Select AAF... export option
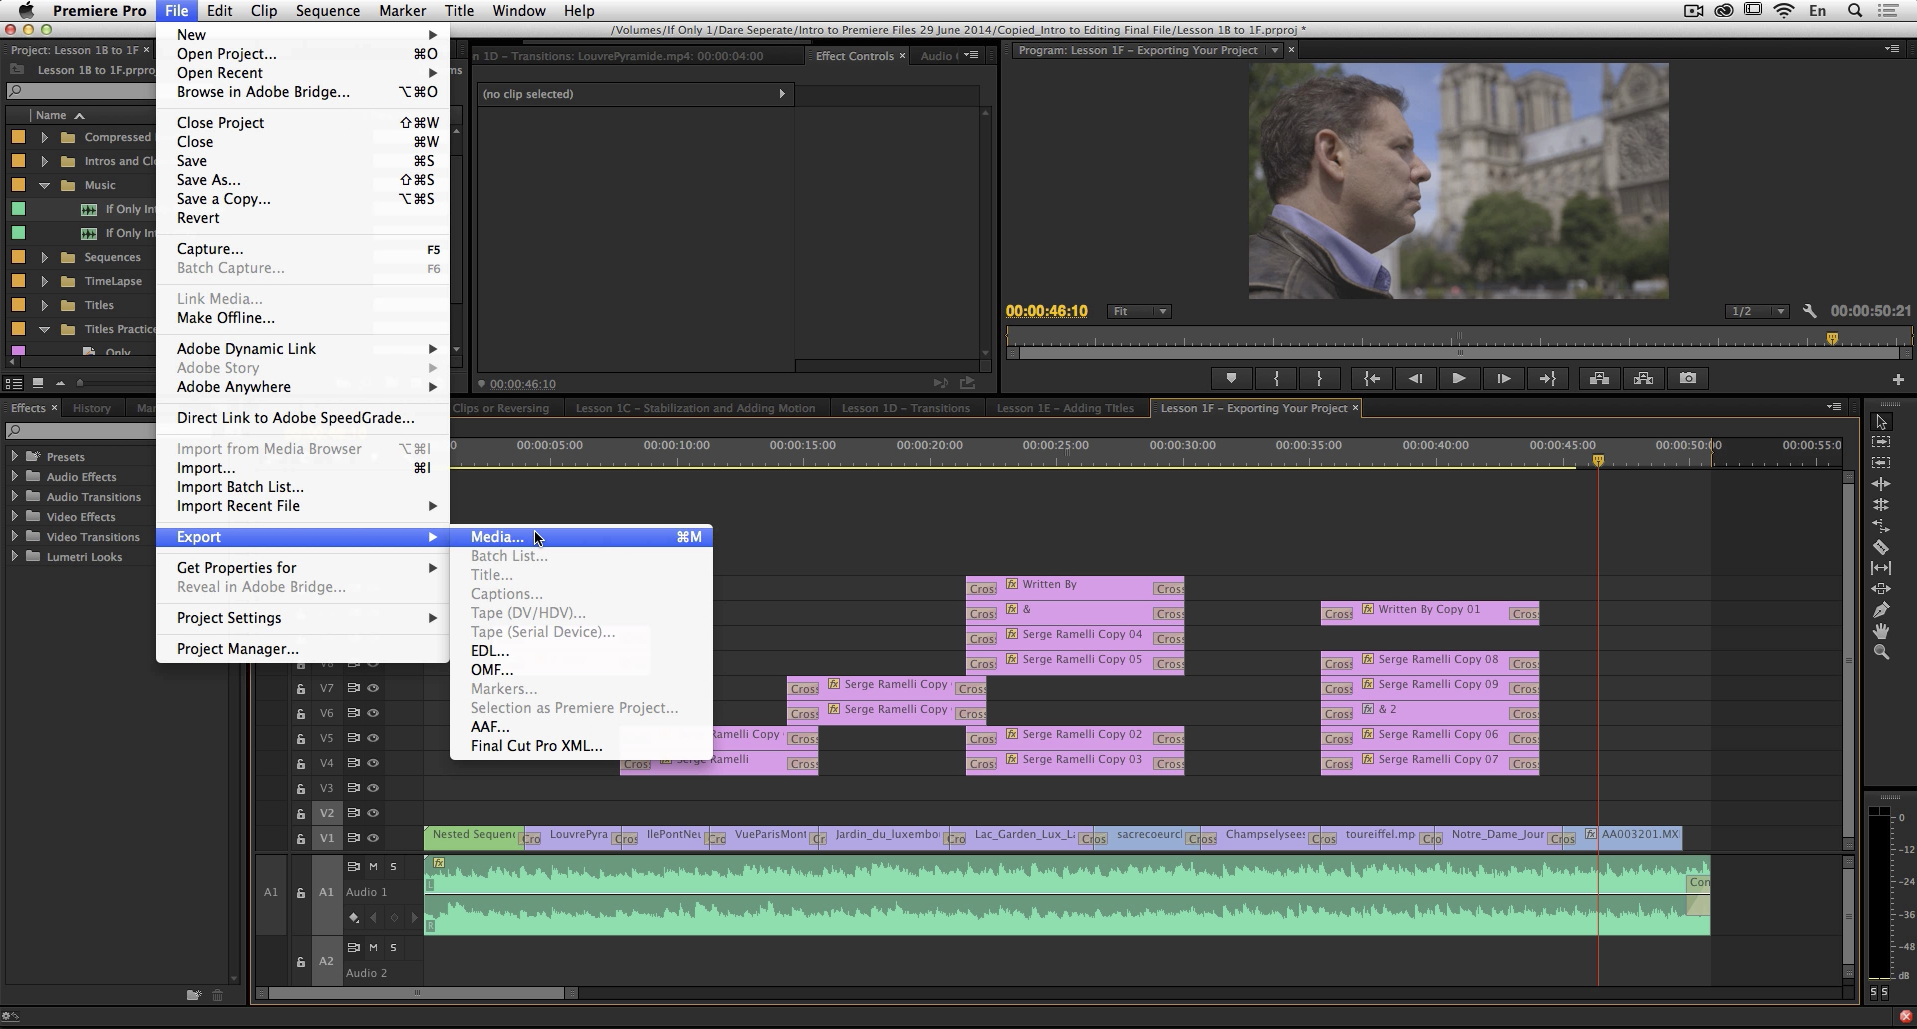 pos(581,727)
